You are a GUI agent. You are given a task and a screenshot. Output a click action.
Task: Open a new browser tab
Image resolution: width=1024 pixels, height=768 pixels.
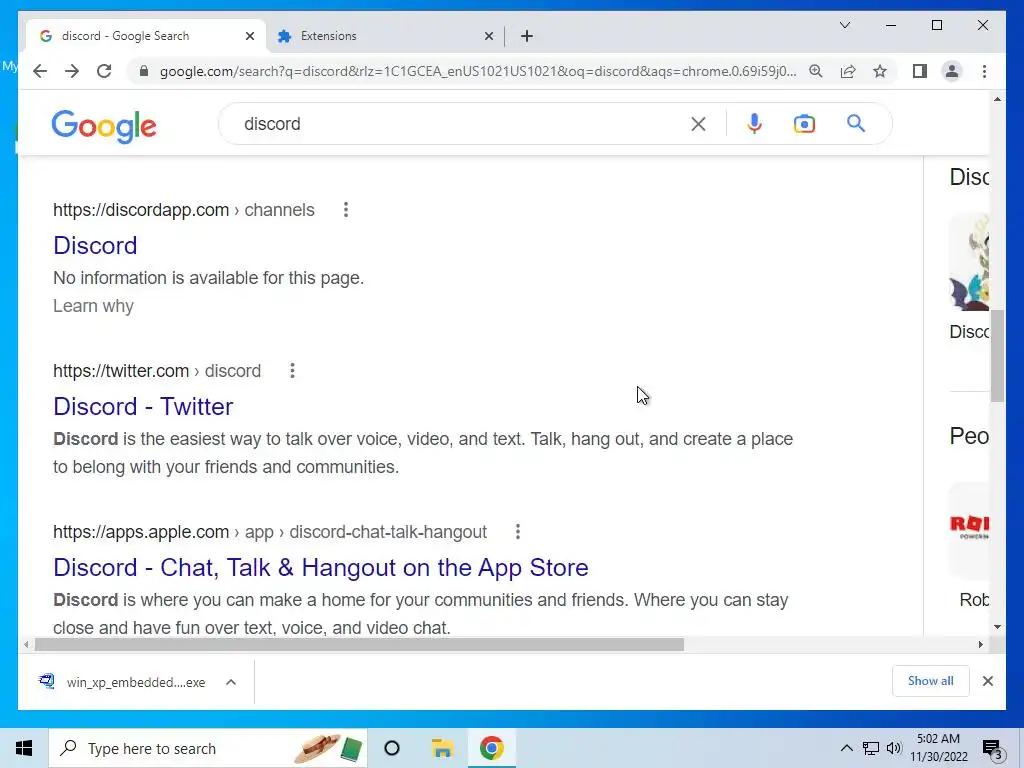tap(527, 36)
